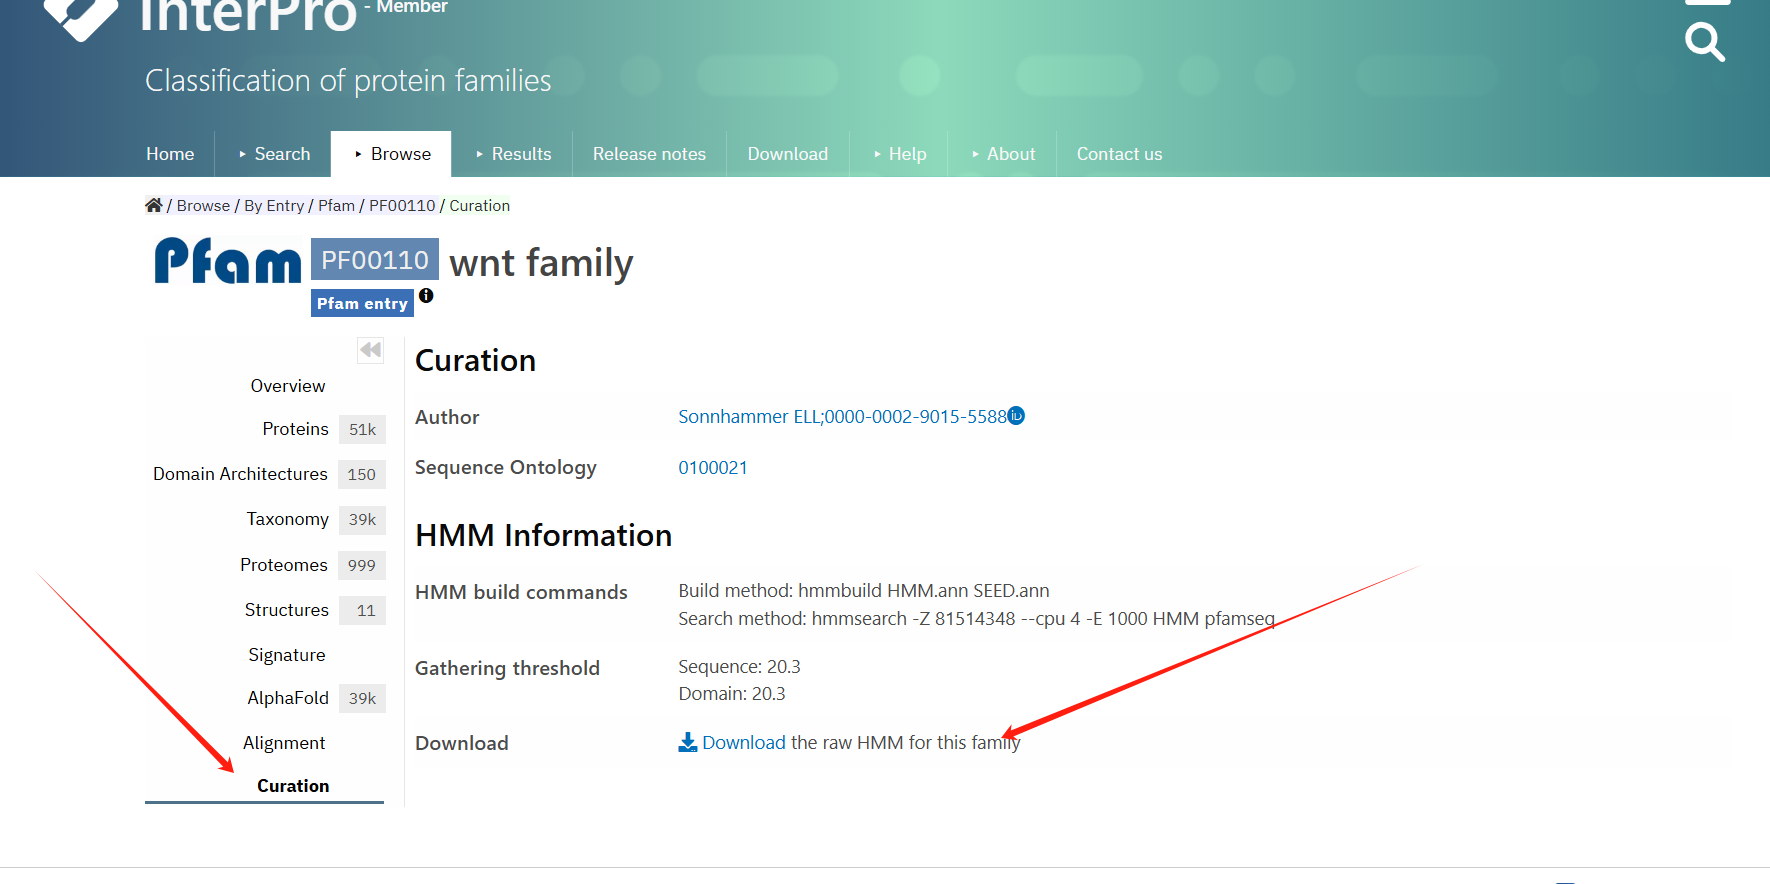
Task: Click the magnifying glass search icon
Action: pyautogui.click(x=1704, y=42)
